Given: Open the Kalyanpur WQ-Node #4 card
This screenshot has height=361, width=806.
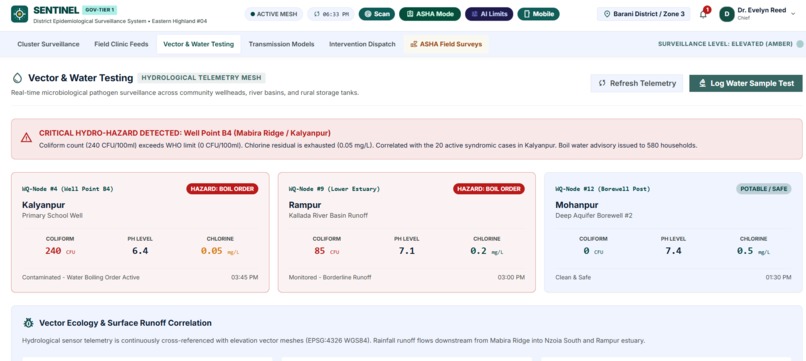Looking at the screenshot, I should click(140, 232).
